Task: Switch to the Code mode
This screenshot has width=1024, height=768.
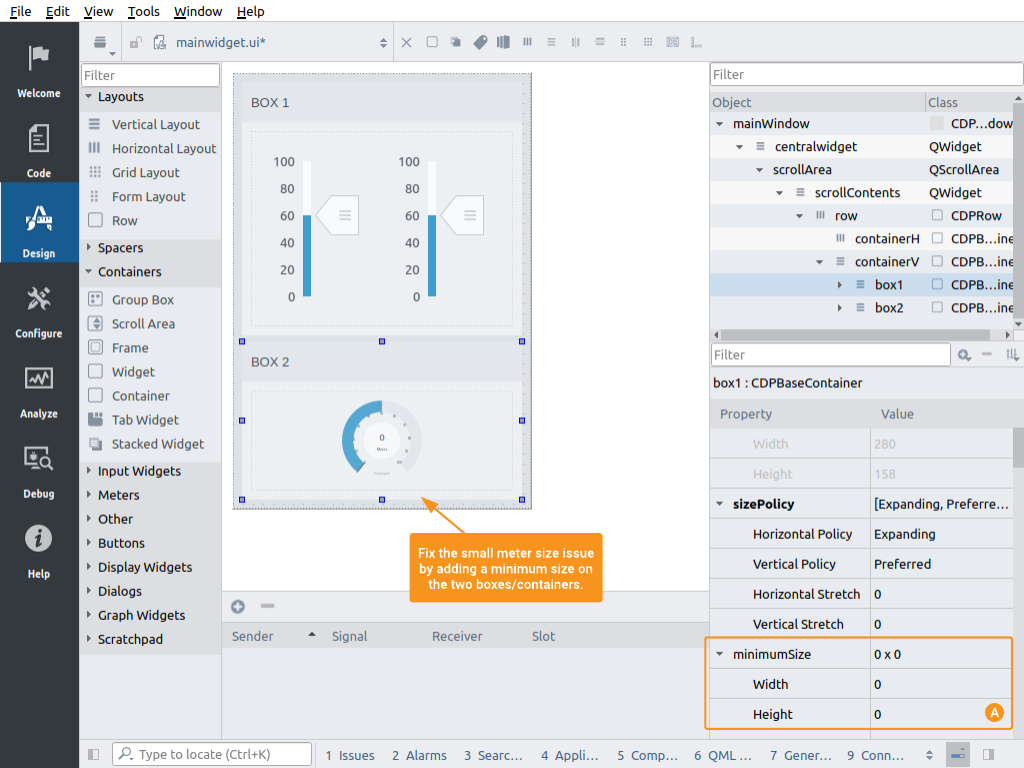Action: [x=39, y=150]
